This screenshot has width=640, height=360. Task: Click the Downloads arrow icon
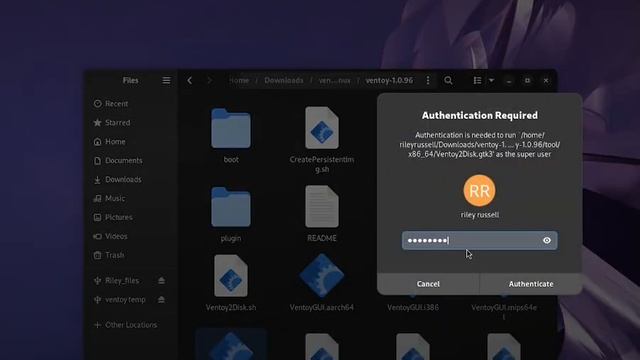click(98, 180)
